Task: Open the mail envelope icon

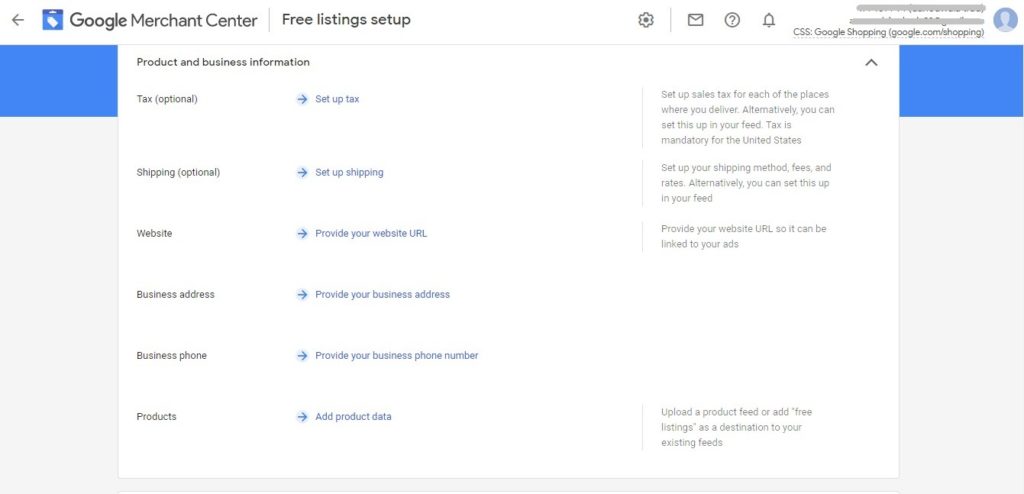Action: (696, 20)
